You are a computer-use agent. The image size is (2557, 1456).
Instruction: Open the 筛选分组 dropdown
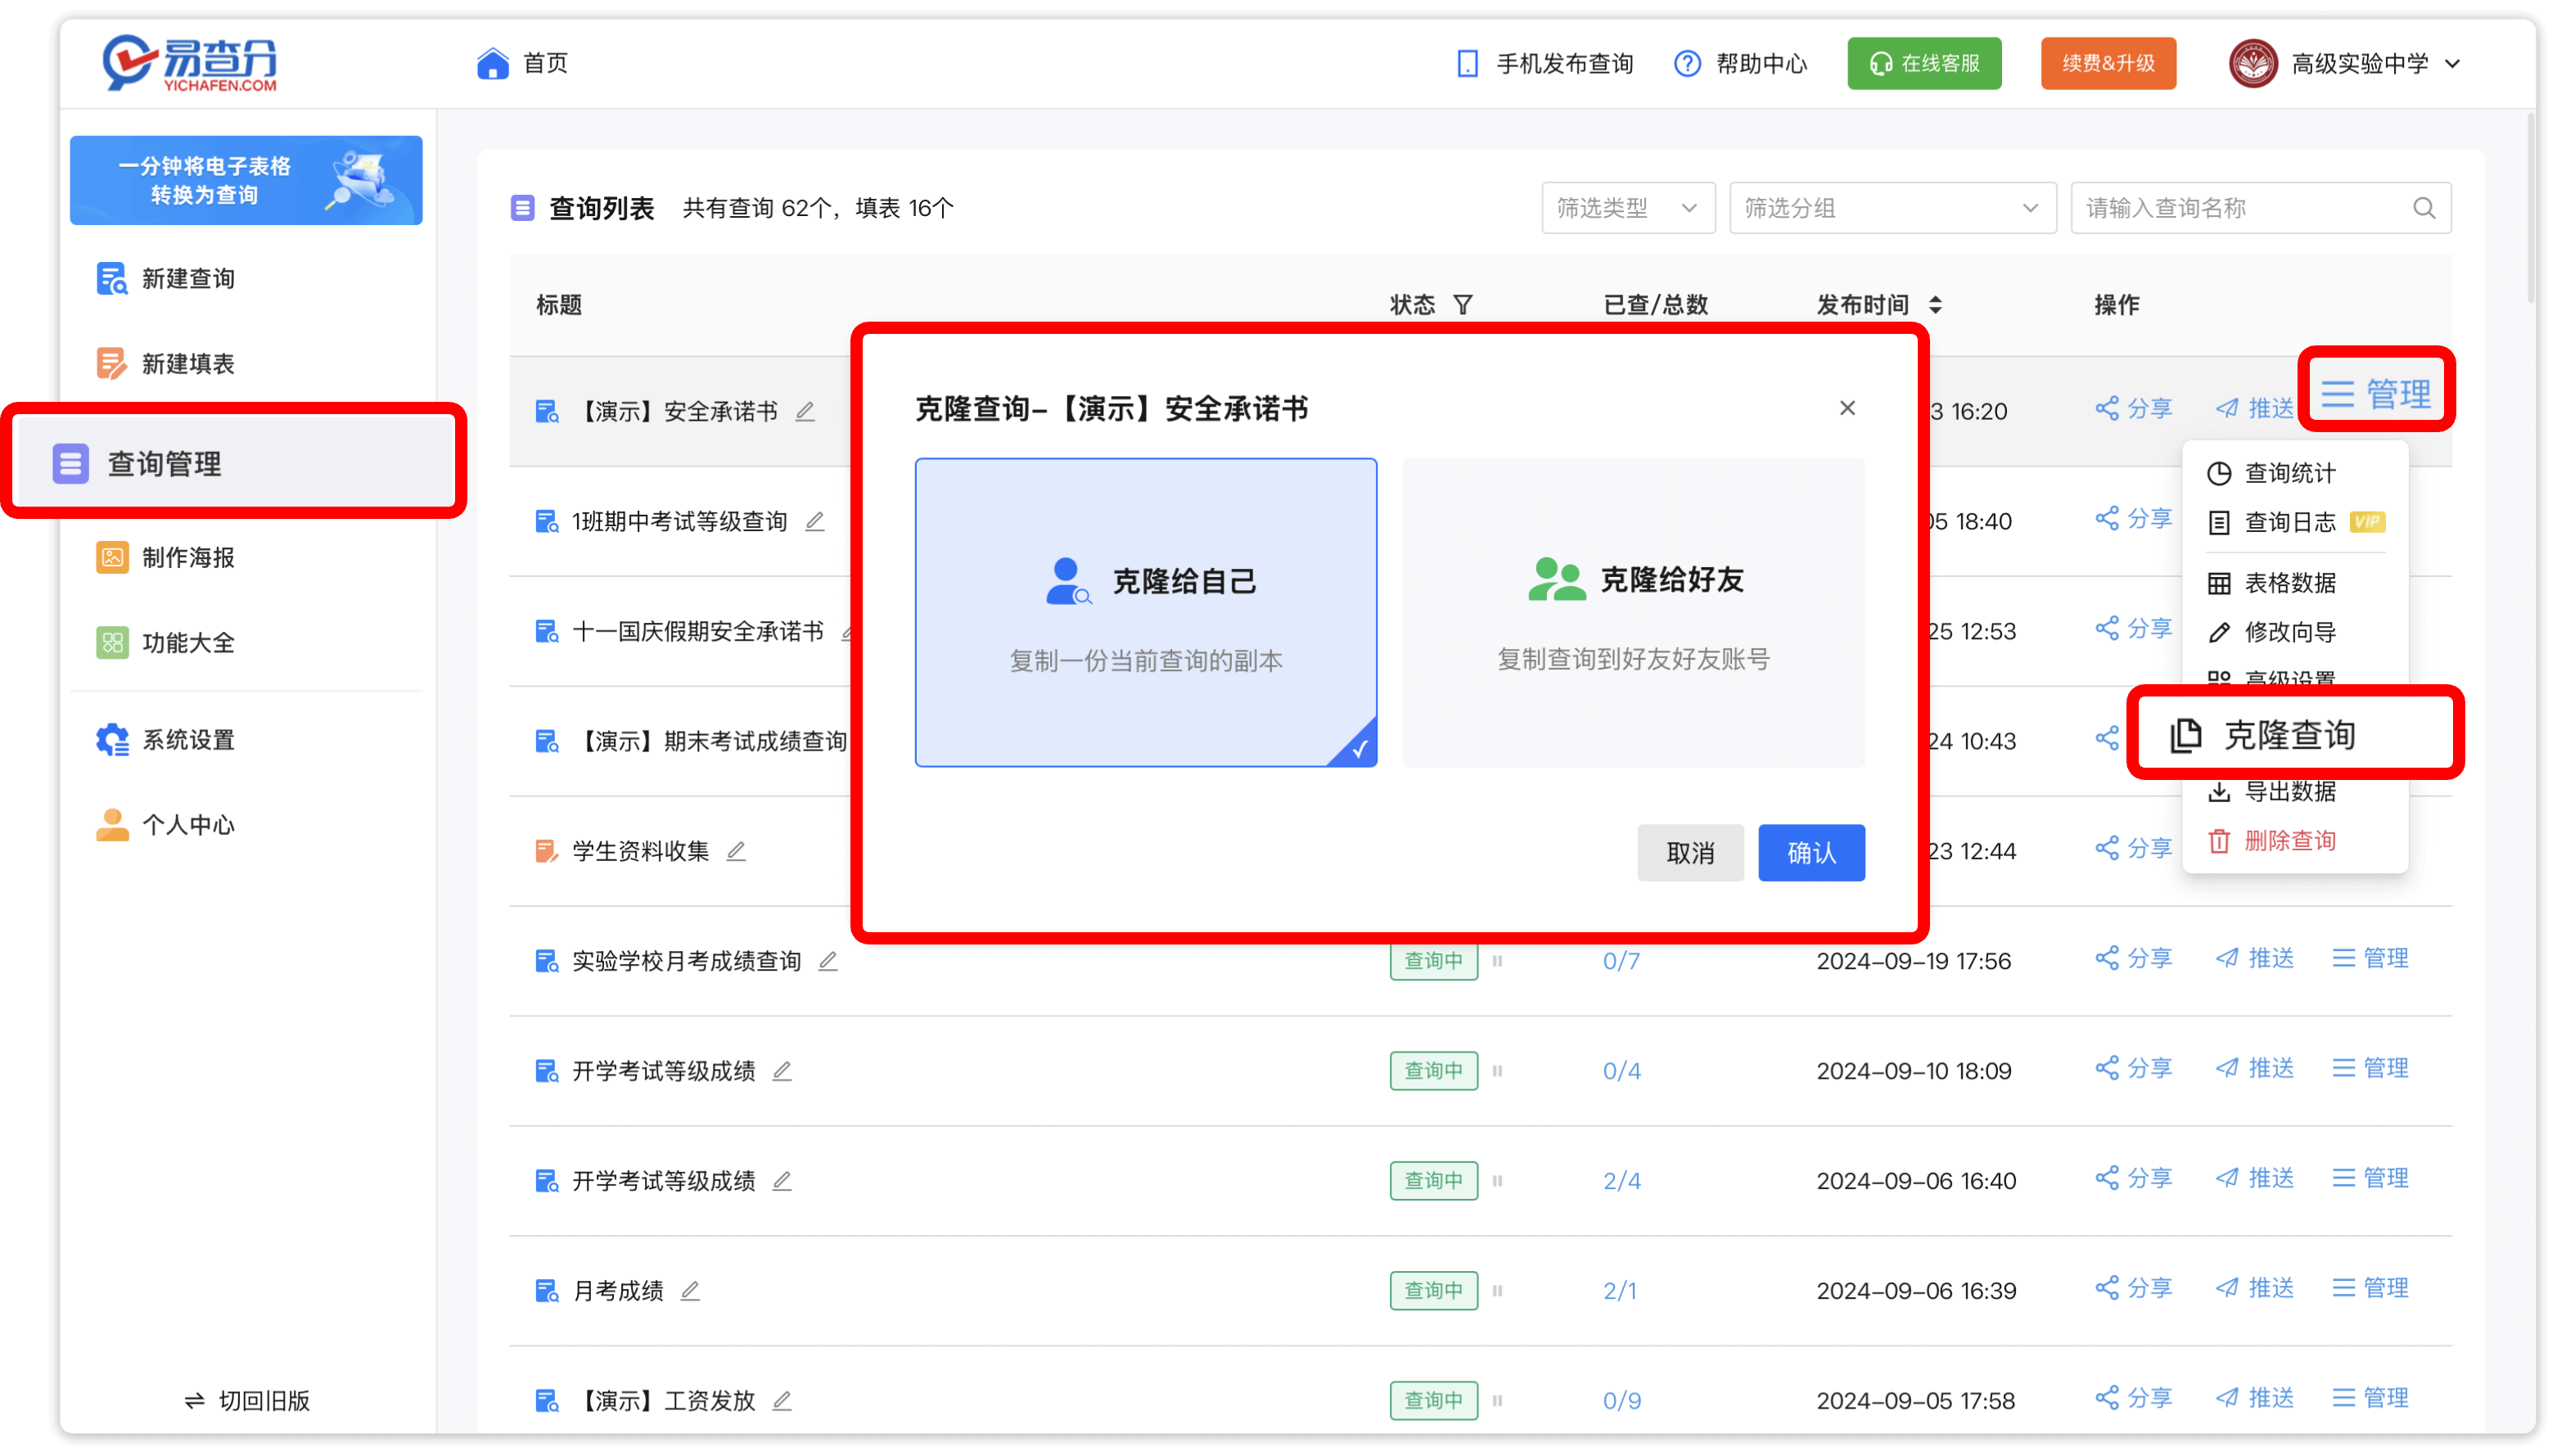click(x=1892, y=208)
